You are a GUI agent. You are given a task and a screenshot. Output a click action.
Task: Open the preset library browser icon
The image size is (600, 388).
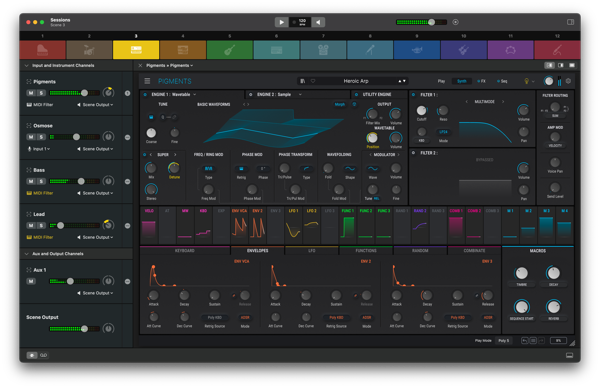pyautogui.click(x=303, y=81)
